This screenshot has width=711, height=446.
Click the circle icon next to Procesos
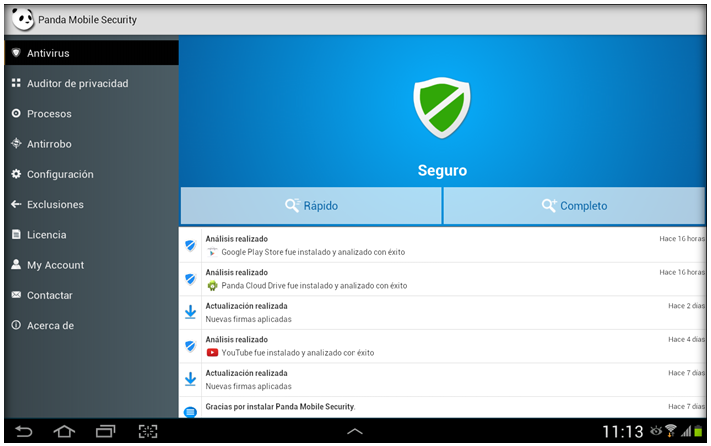16,113
